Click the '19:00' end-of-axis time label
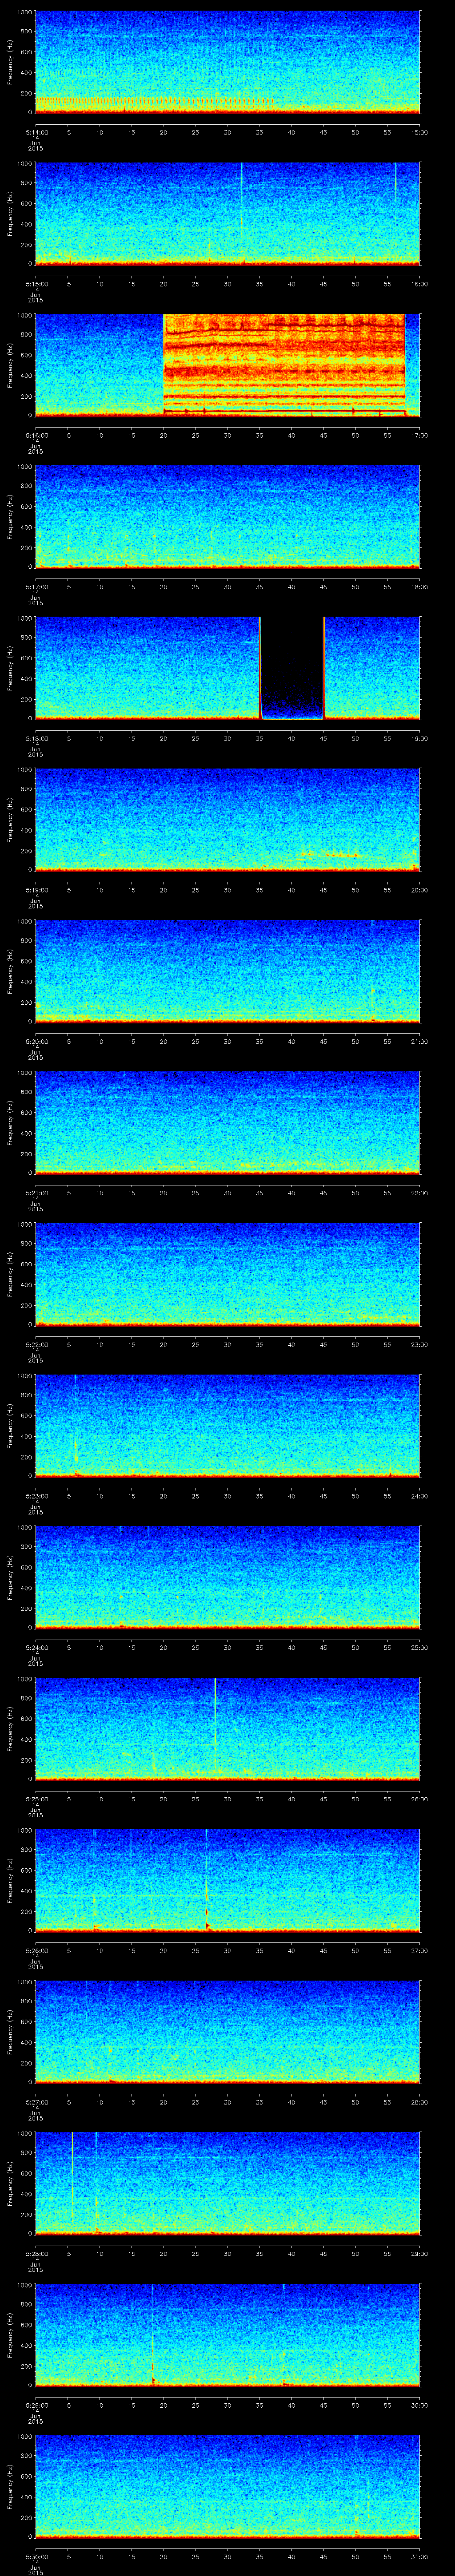Image resolution: width=455 pixels, height=2576 pixels. pyautogui.click(x=419, y=739)
